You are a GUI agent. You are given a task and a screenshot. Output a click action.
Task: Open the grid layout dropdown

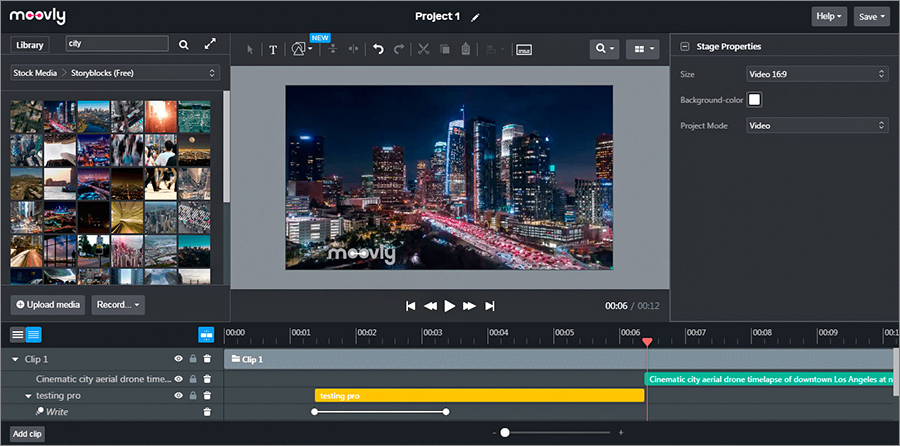(x=642, y=49)
